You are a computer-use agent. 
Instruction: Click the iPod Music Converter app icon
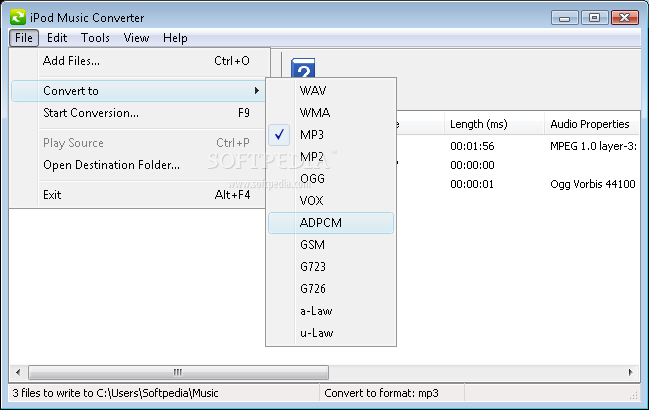click(x=18, y=17)
